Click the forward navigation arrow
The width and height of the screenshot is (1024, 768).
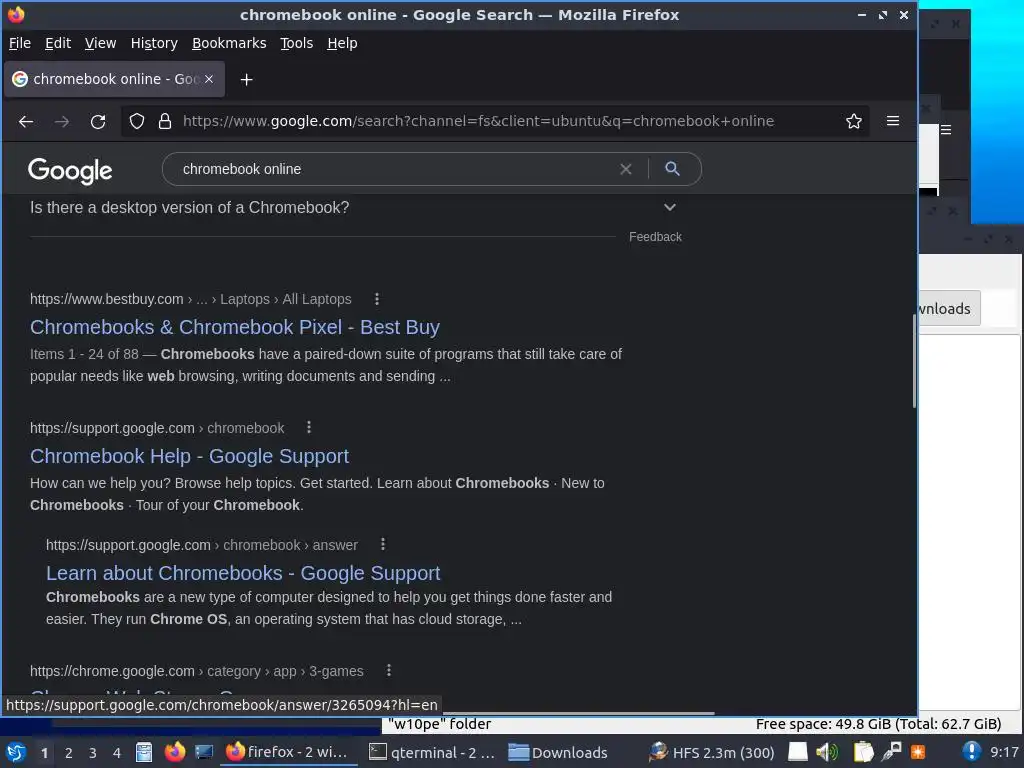62,121
